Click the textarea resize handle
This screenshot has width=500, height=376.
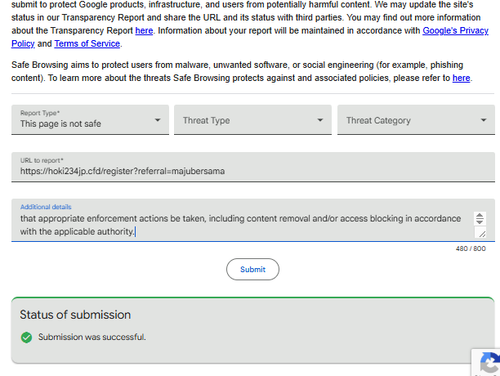coord(482,233)
